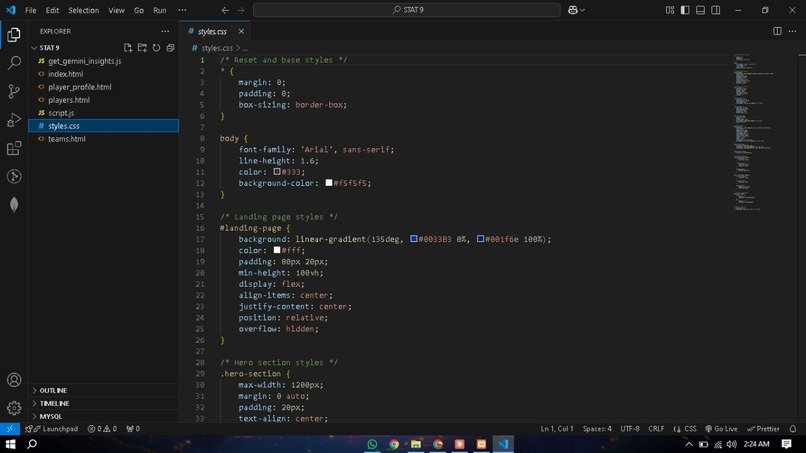Click Spaces: 4 indentation setting
Viewport: 806px width, 453px height.
pos(597,429)
